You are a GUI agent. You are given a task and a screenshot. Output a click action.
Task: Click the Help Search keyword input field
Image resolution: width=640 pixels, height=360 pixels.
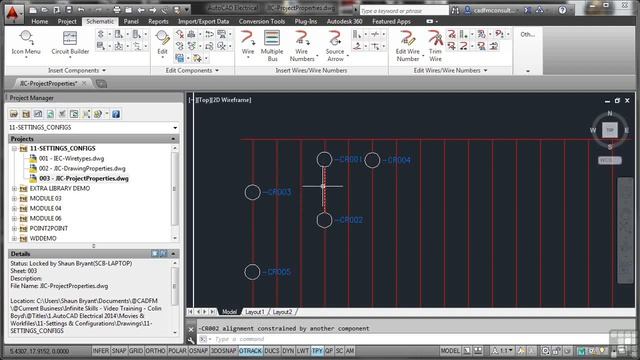coord(404,11)
